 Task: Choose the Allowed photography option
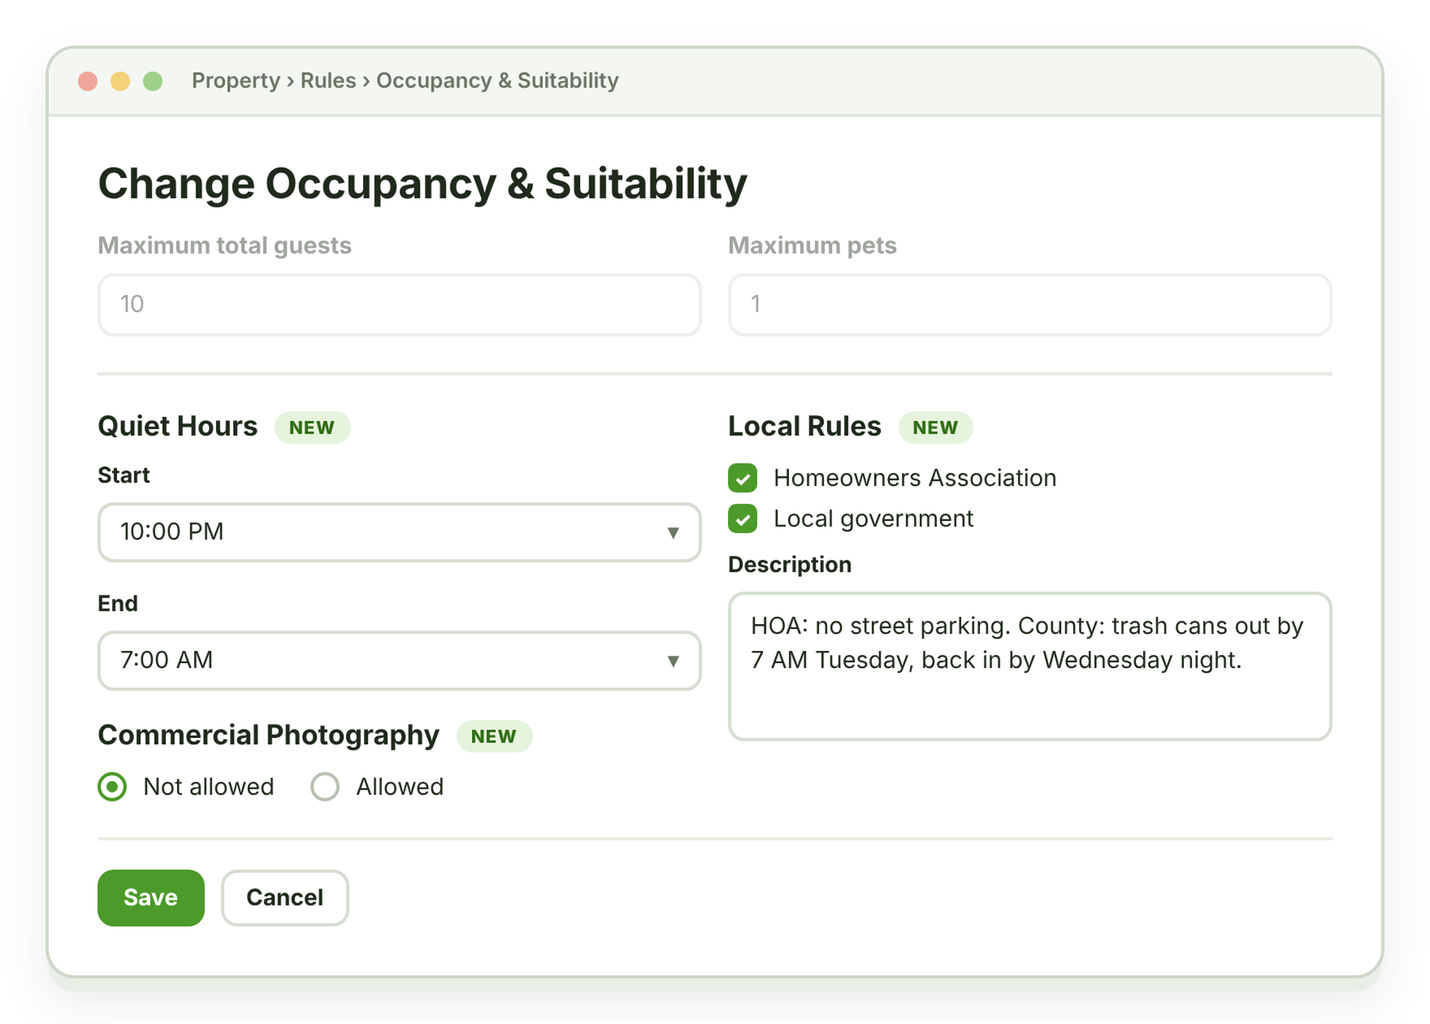[x=325, y=787]
